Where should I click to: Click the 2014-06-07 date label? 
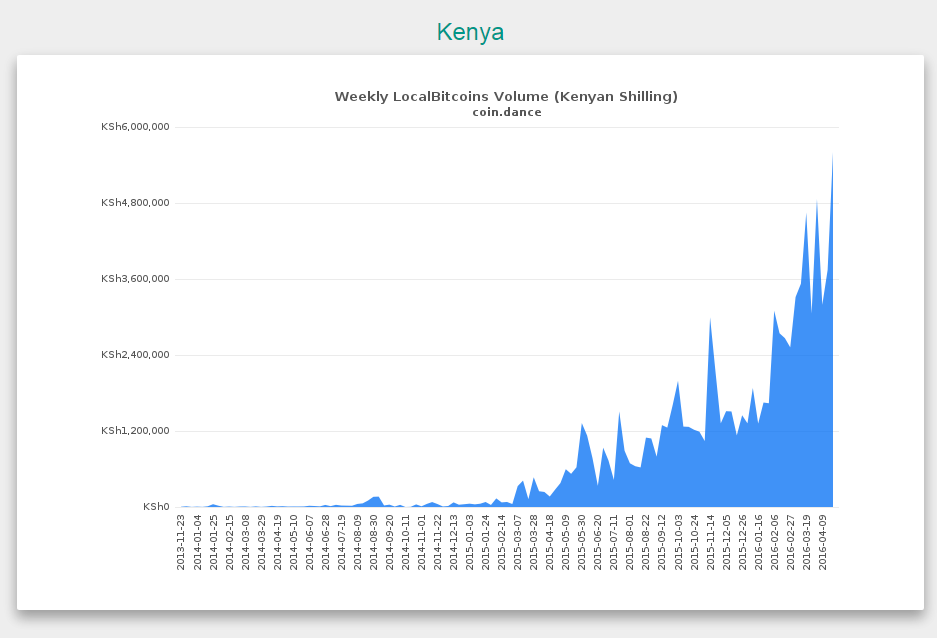pos(310,542)
